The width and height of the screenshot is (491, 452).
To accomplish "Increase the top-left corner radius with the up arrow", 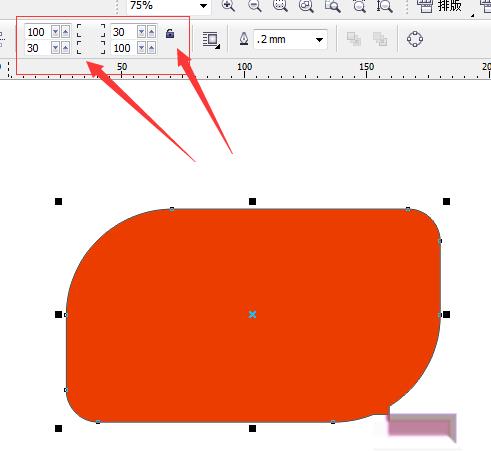I will (x=65, y=32).
